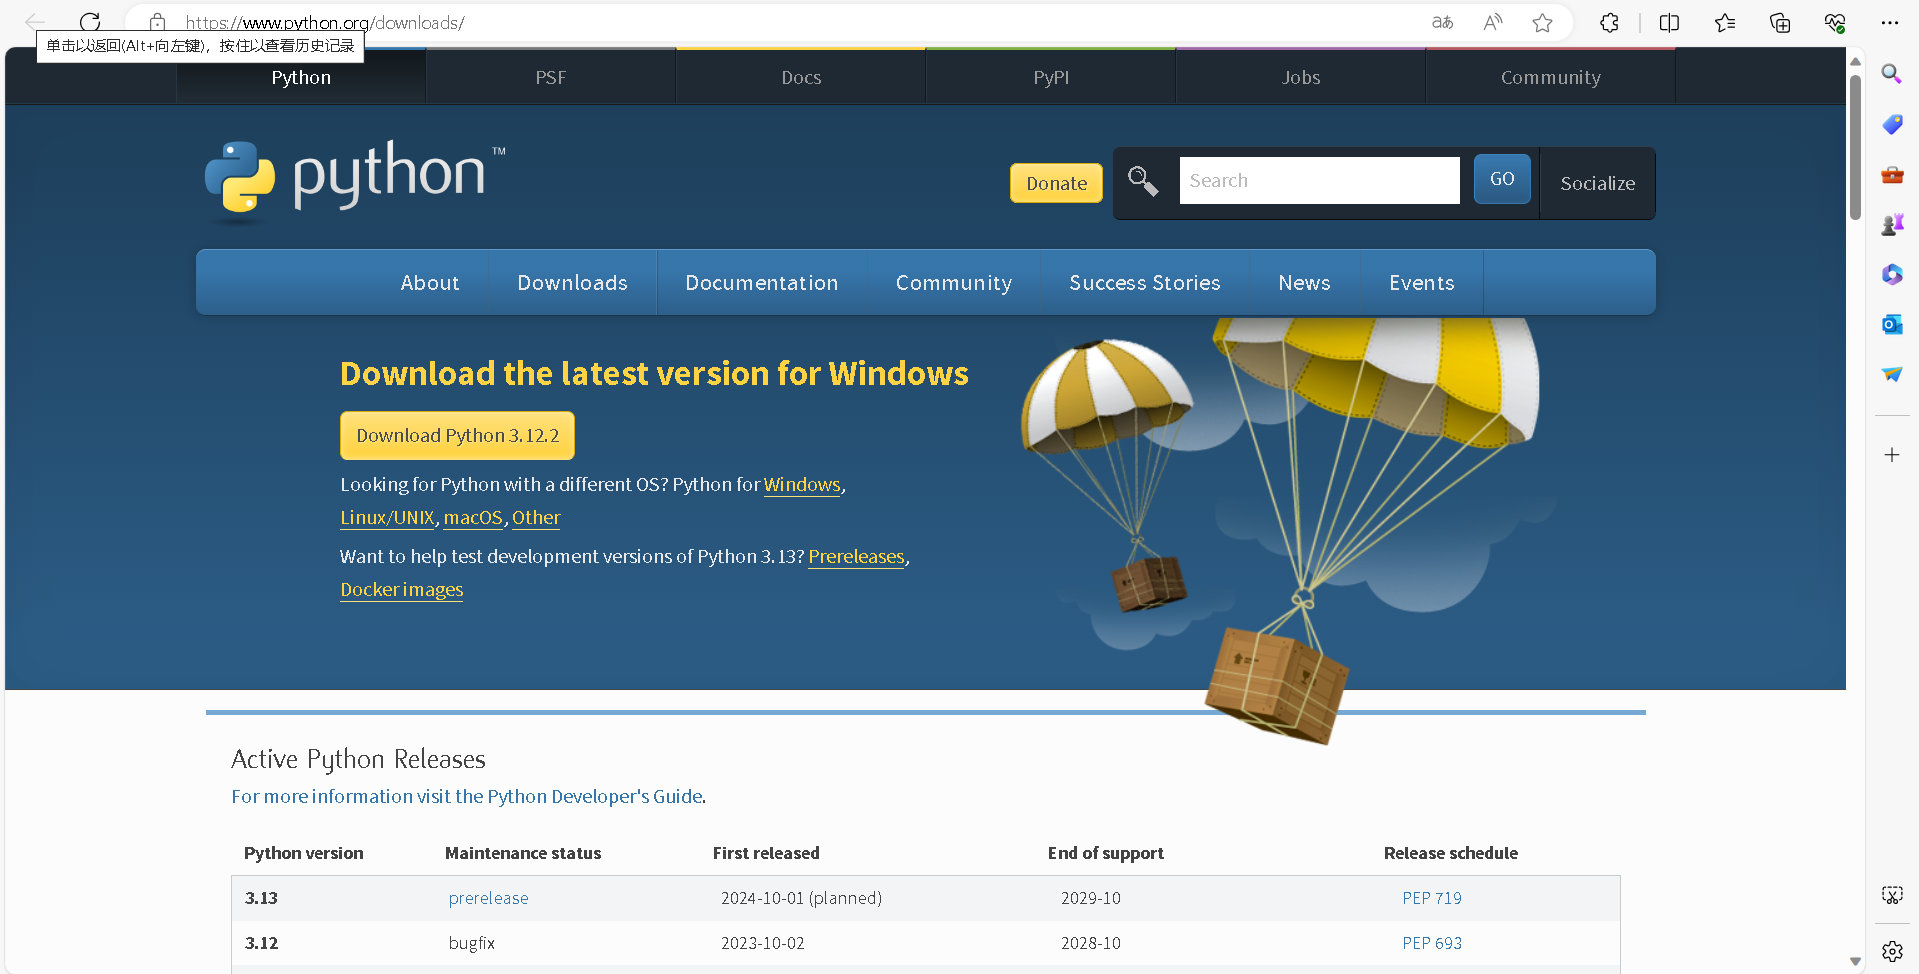Image resolution: width=1919 pixels, height=974 pixels.
Task: Open the sidebar Games chess icon
Action: pyautogui.click(x=1892, y=225)
